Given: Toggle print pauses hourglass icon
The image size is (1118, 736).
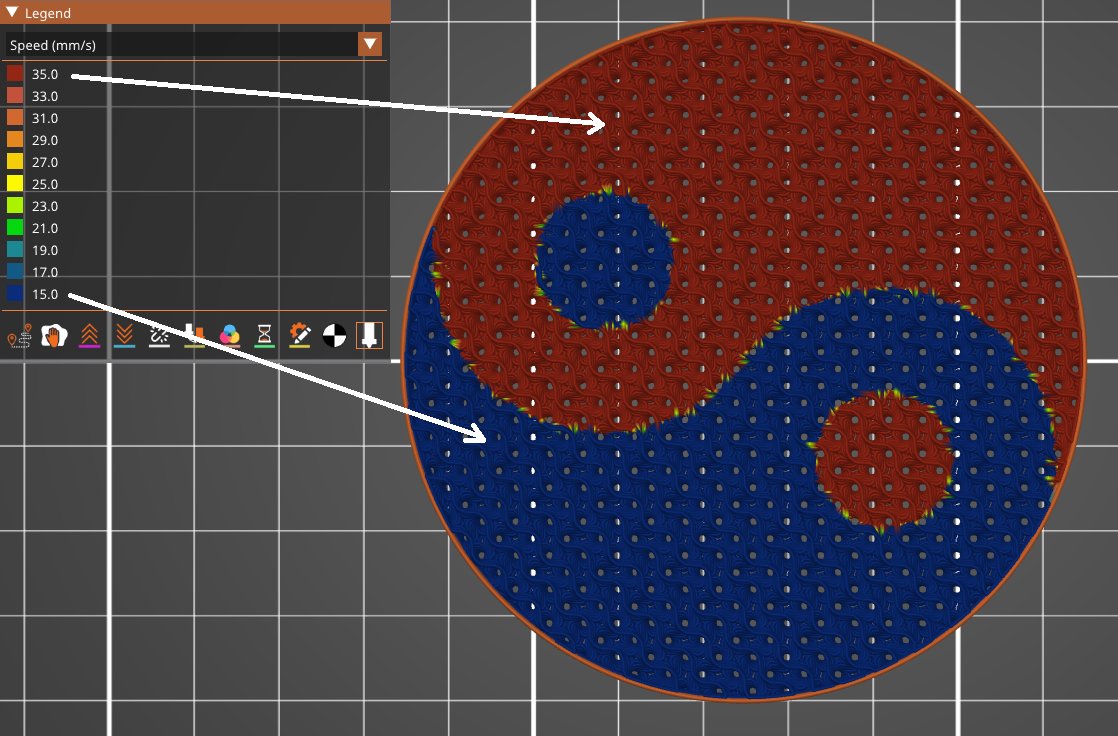Looking at the screenshot, I should tap(265, 335).
